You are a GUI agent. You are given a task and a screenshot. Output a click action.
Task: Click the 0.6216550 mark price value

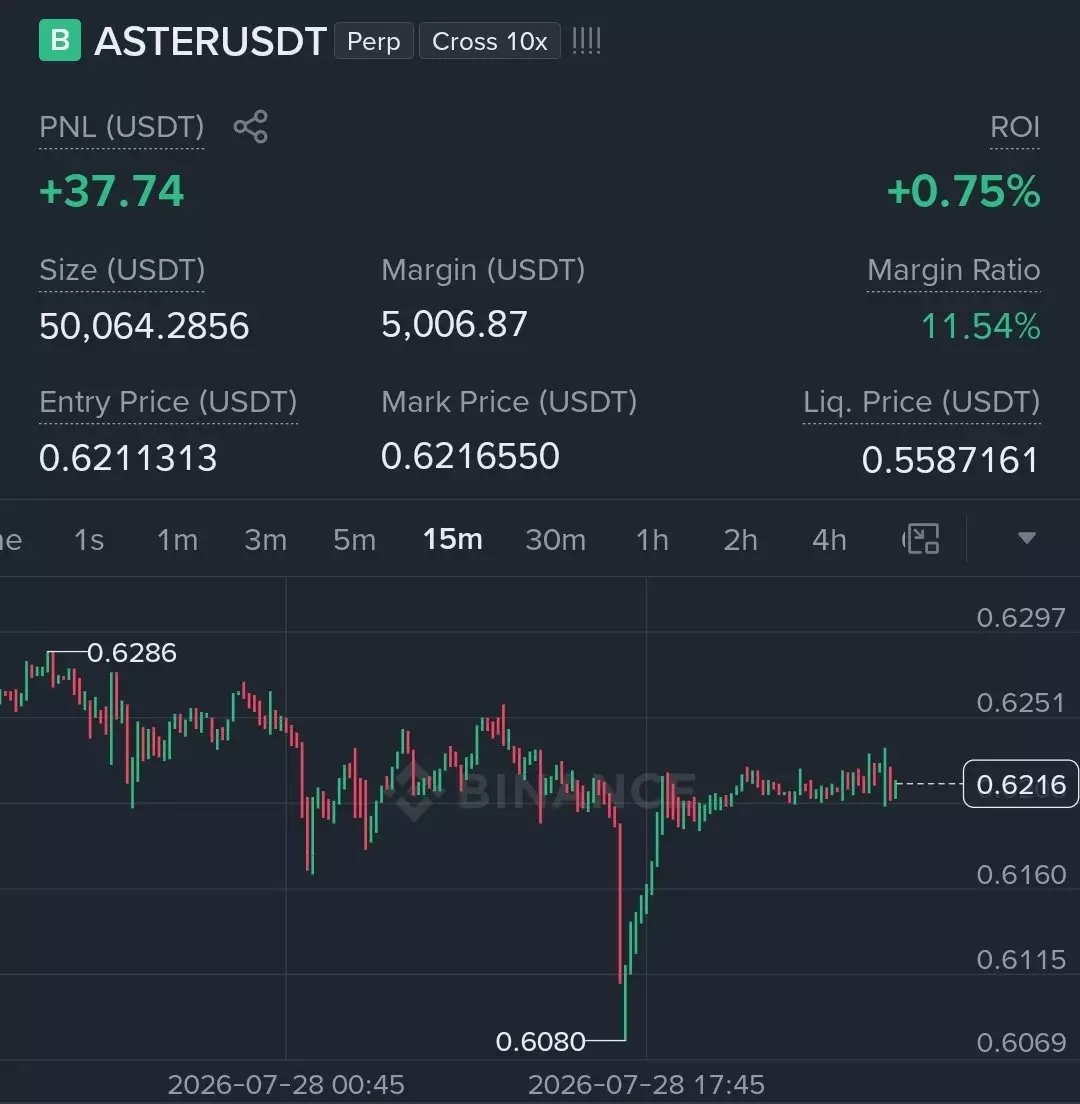pyautogui.click(x=470, y=456)
